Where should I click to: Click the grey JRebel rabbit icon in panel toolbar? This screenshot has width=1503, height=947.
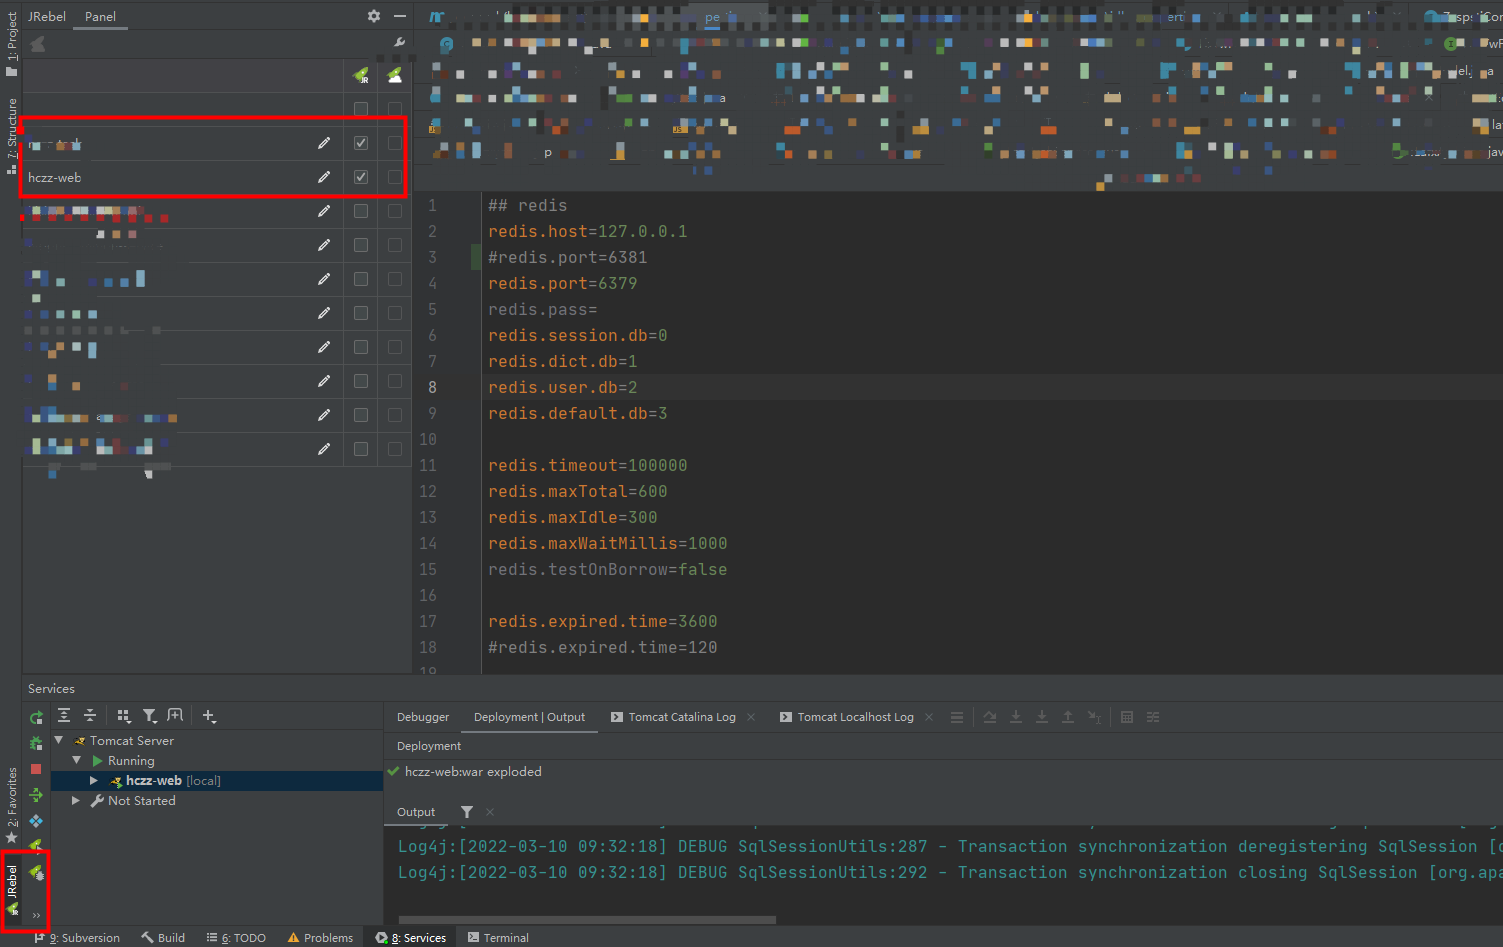point(38,44)
